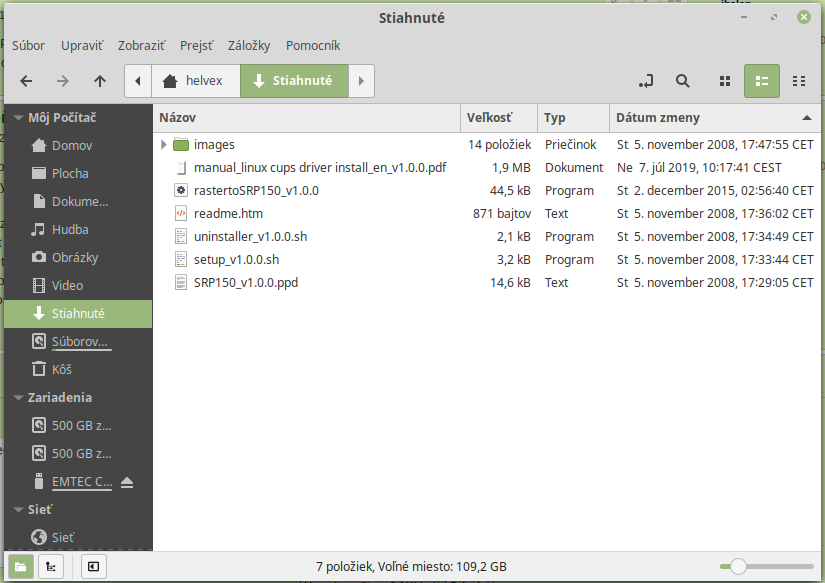Open the Pomocník menu

[313, 46]
